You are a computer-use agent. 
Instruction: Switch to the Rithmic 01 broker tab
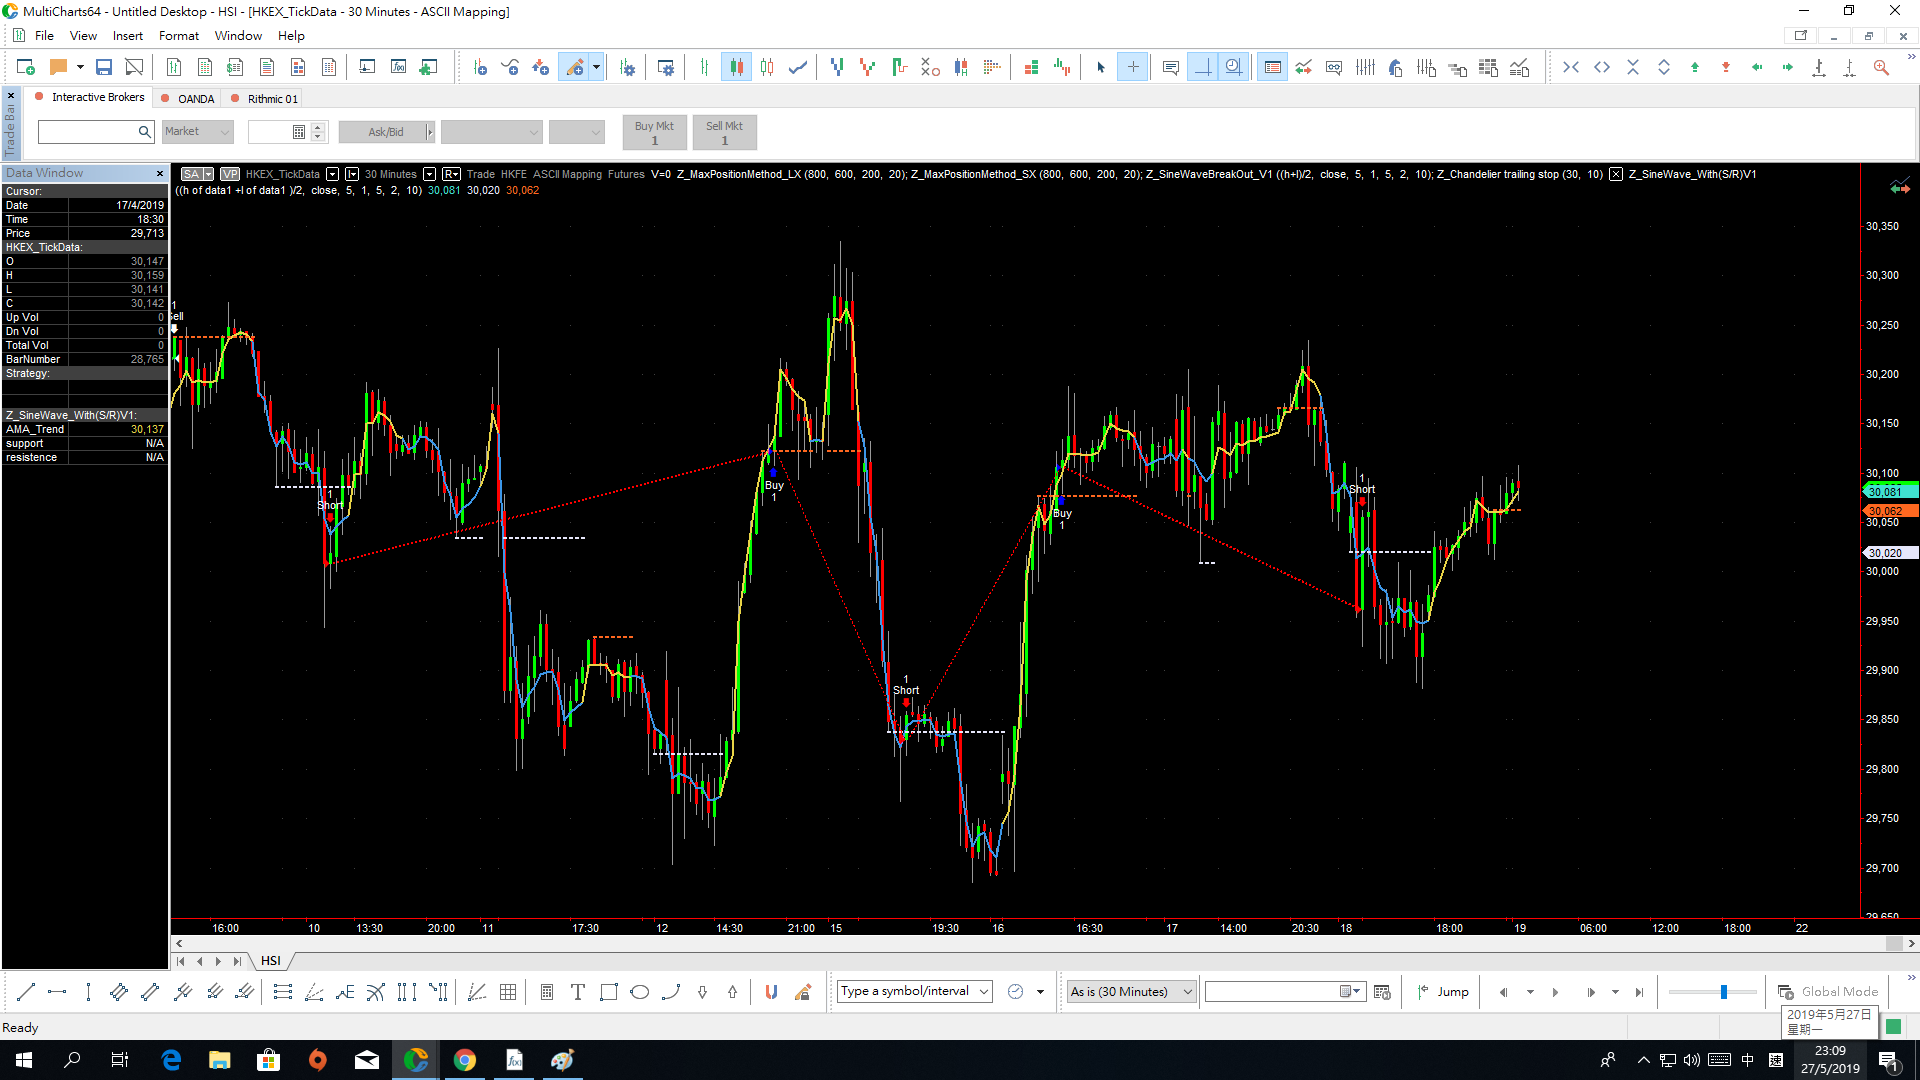(x=265, y=99)
